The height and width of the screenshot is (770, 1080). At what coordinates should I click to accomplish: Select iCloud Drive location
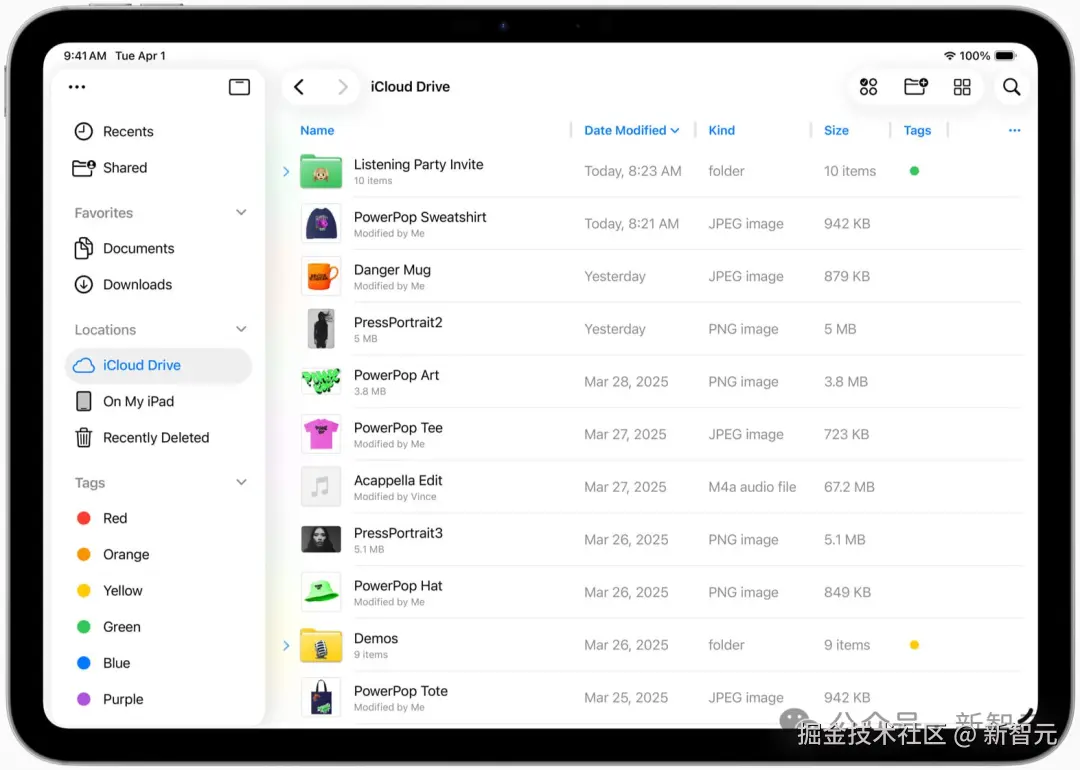point(158,366)
